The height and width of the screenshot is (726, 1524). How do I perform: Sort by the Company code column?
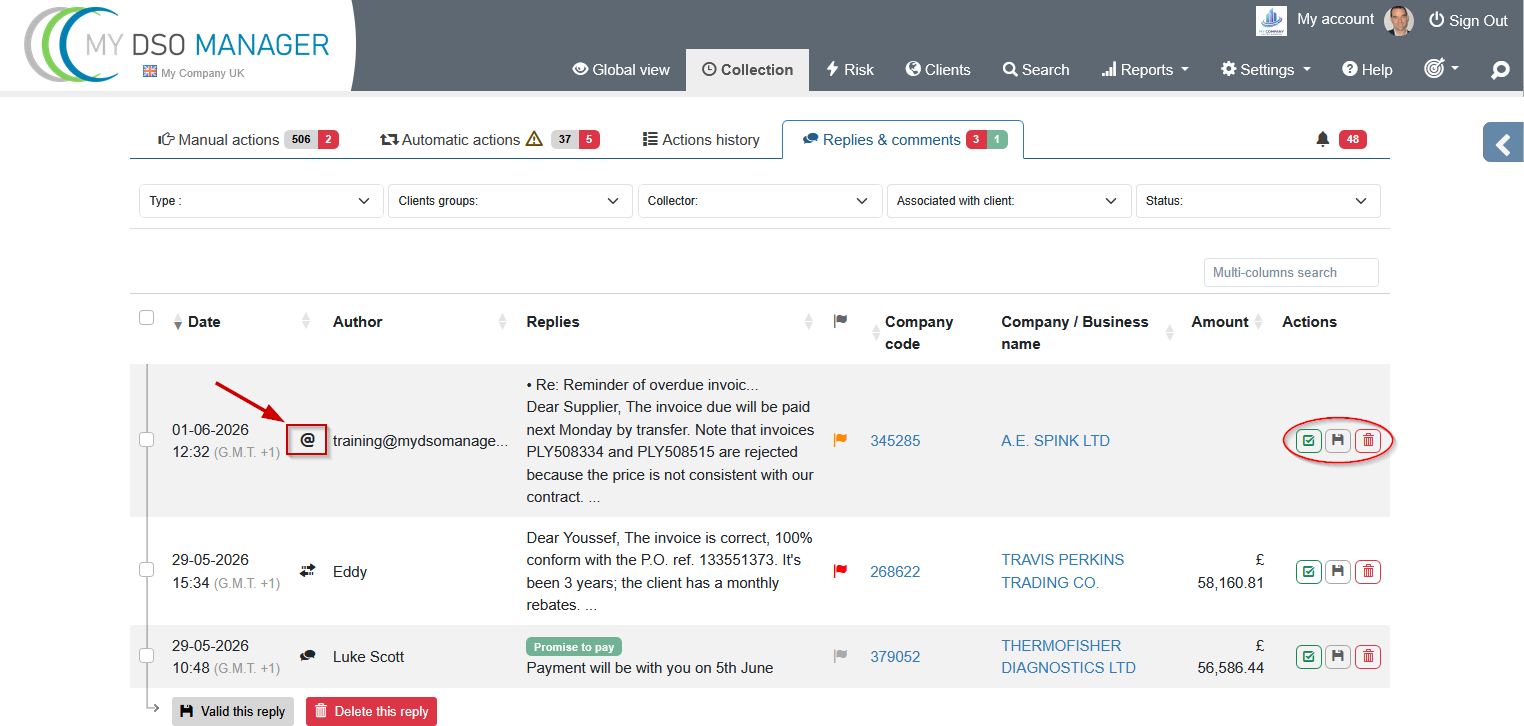919,333
